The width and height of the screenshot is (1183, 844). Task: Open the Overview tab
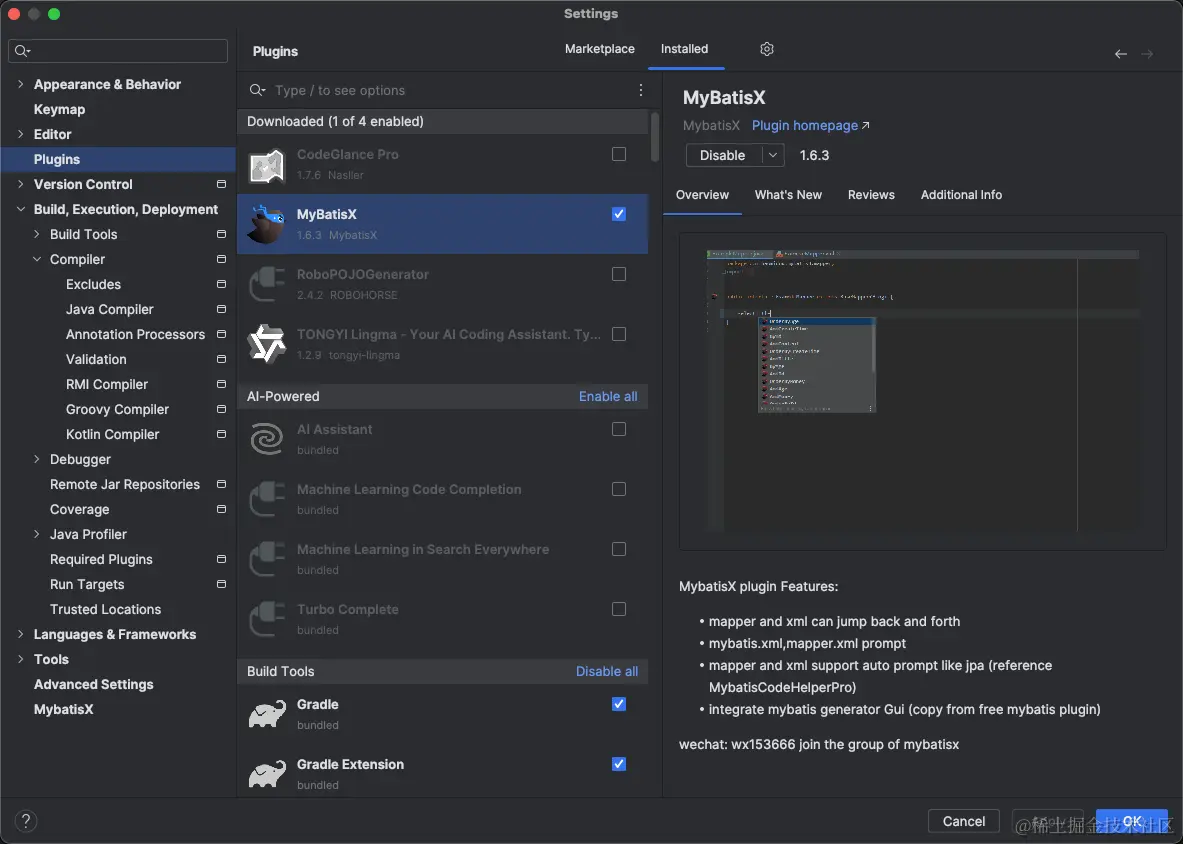tap(702, 195)
